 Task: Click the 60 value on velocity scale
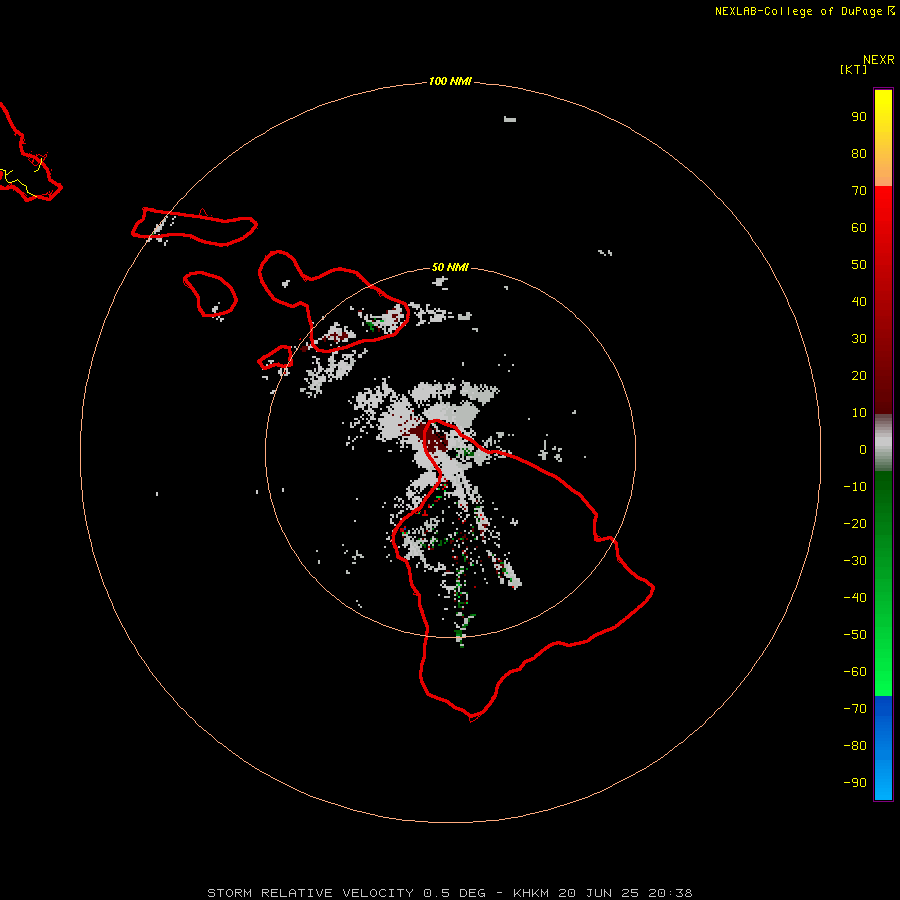click(859, 227)
